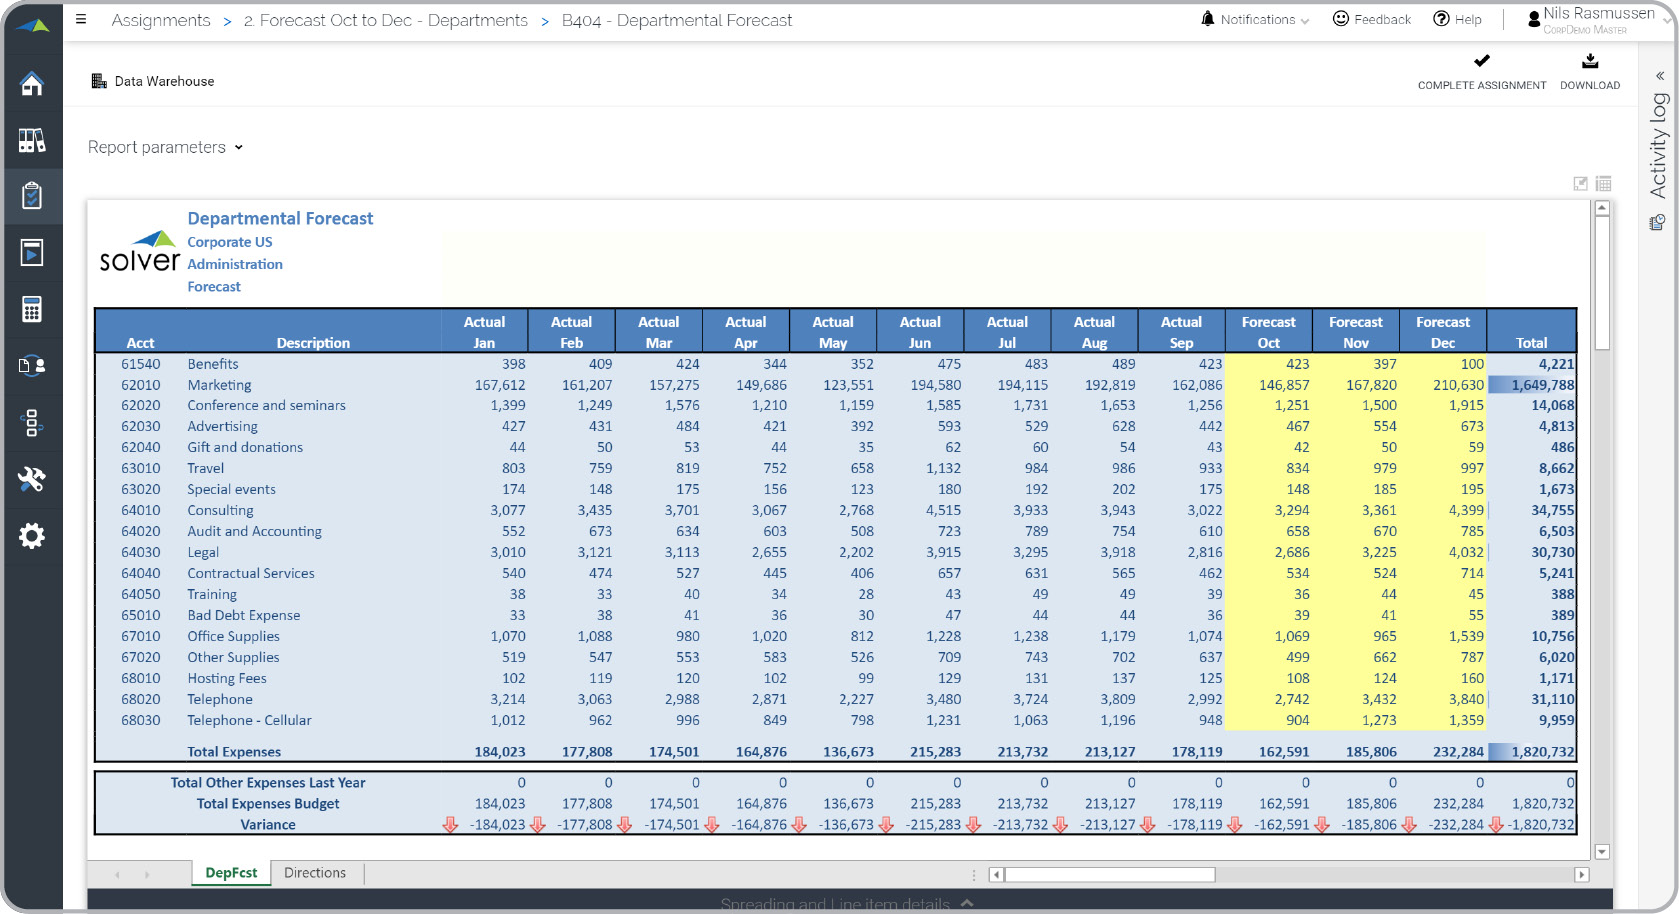1679x914 pixels.
Task: Click the scrollbar up arrow
Action: point(1602,207)
